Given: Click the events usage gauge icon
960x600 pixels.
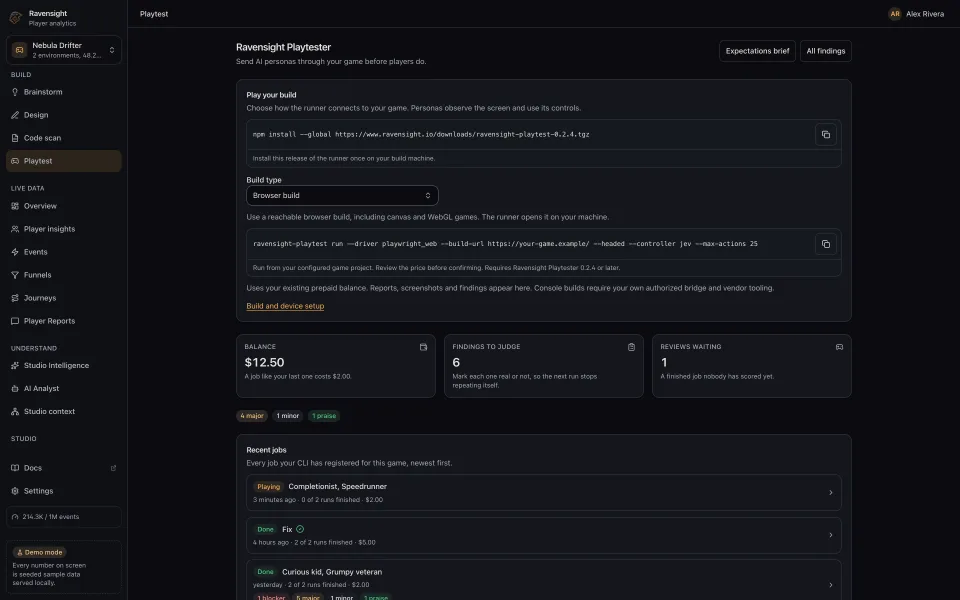Looking at the screenshot, I should click(x=15, y=517).
